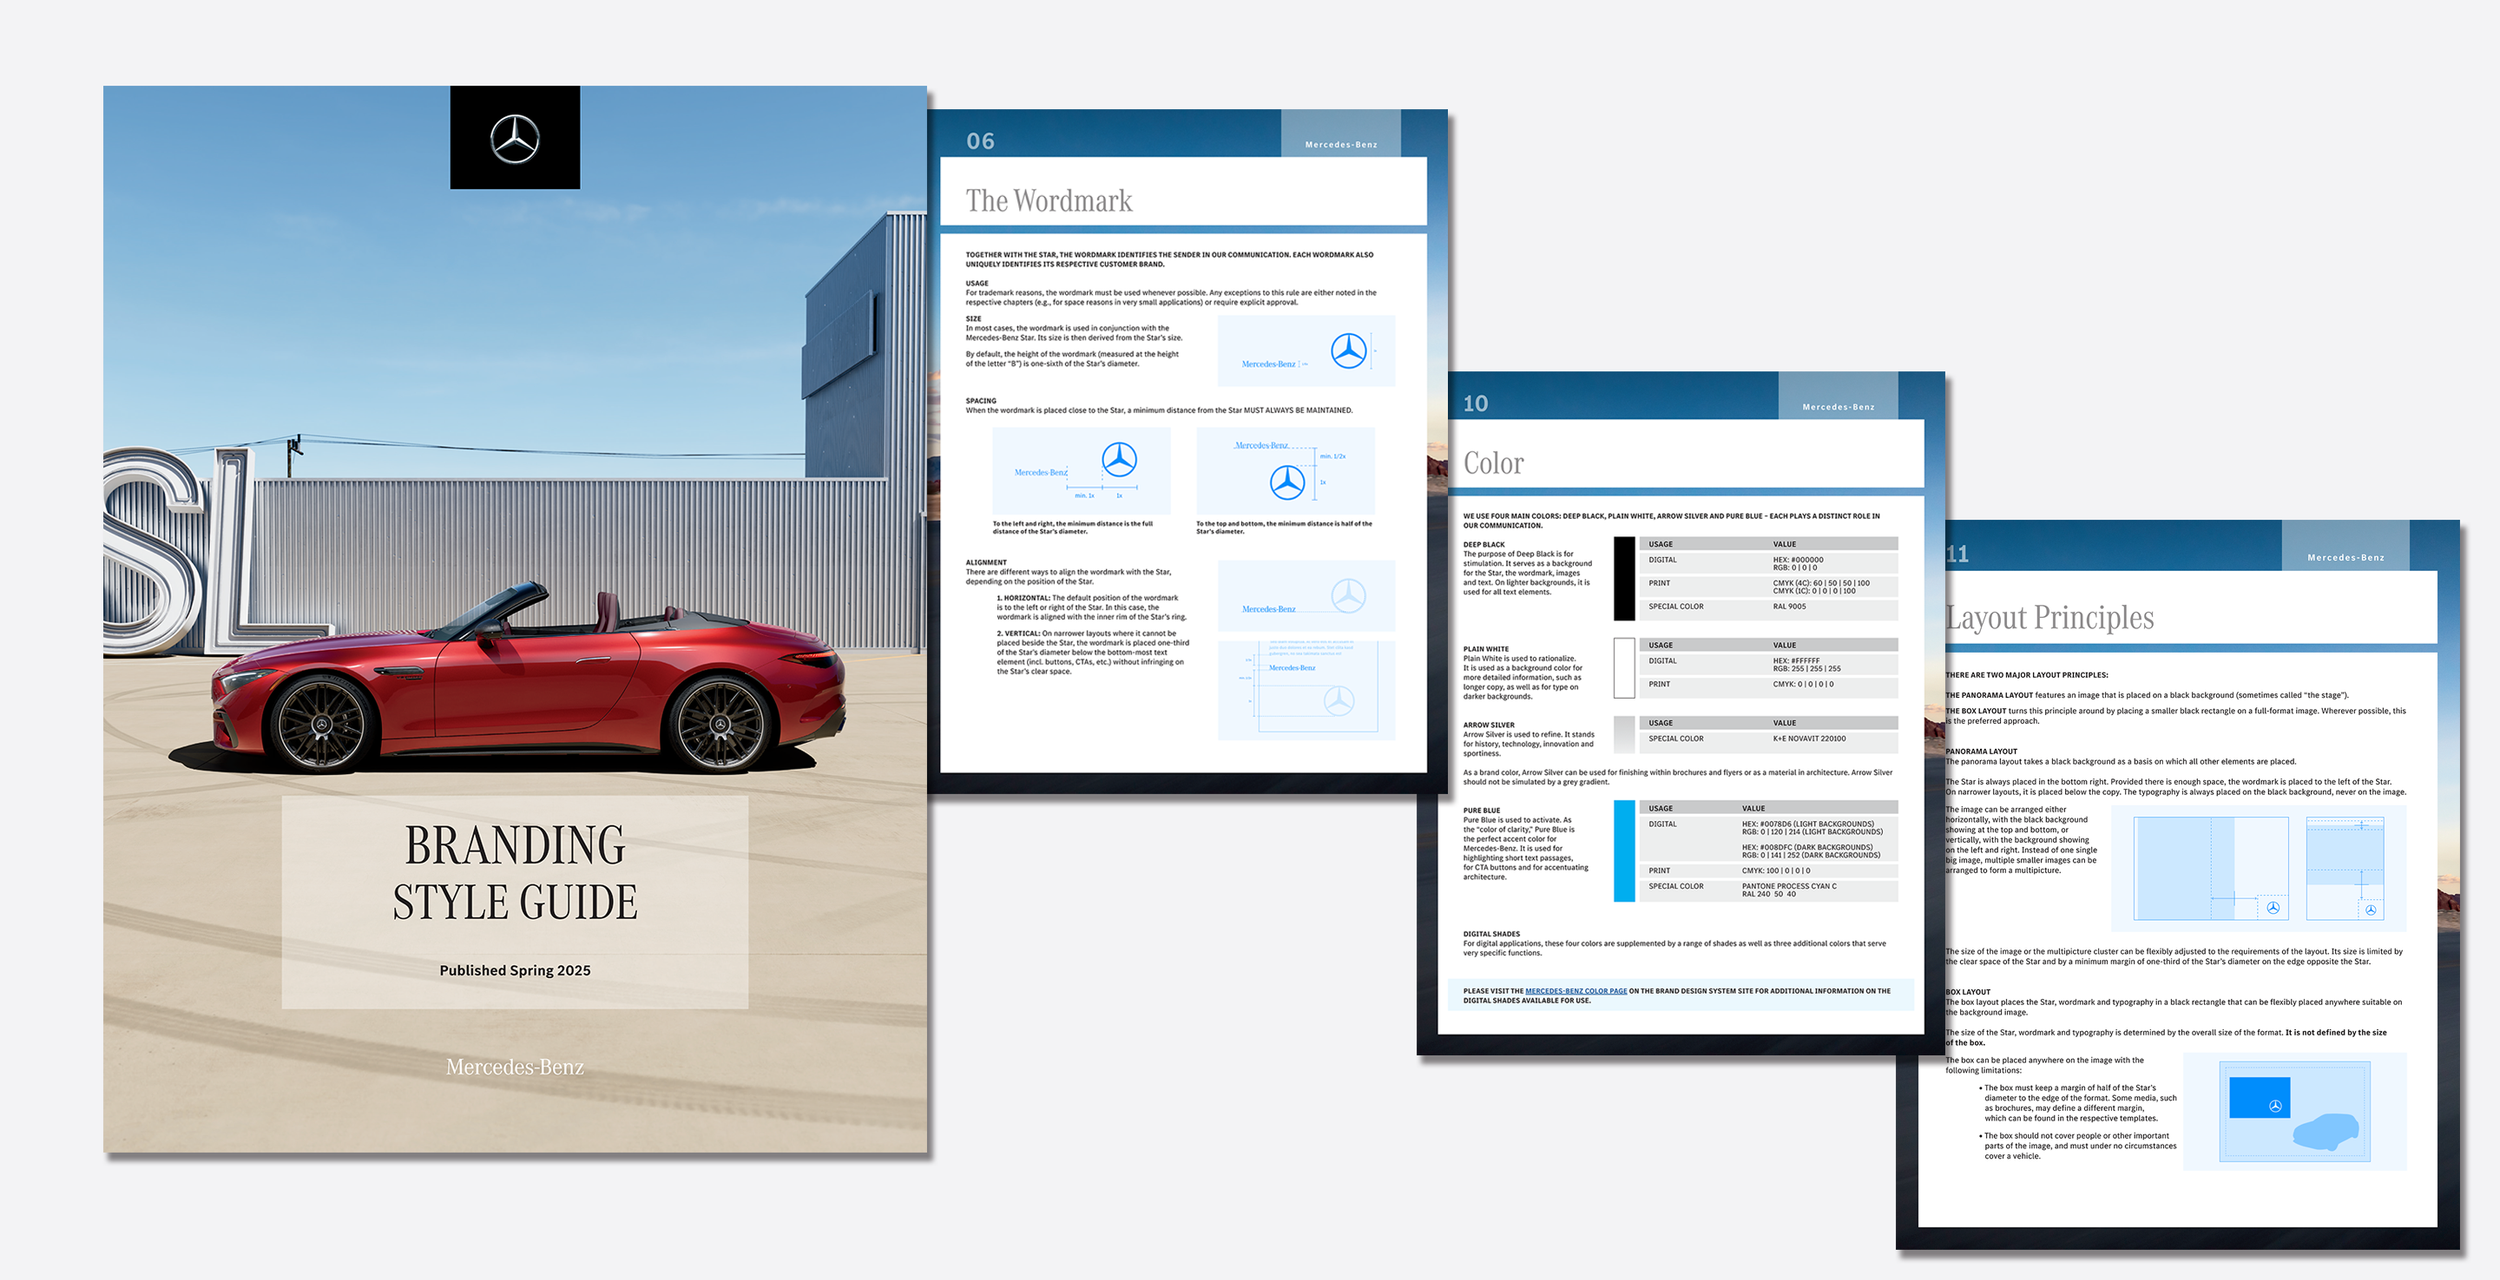Select the Mercedes-Benz tab on page 06
The image size is (2500, 1280).
[x=1341, y=134]
